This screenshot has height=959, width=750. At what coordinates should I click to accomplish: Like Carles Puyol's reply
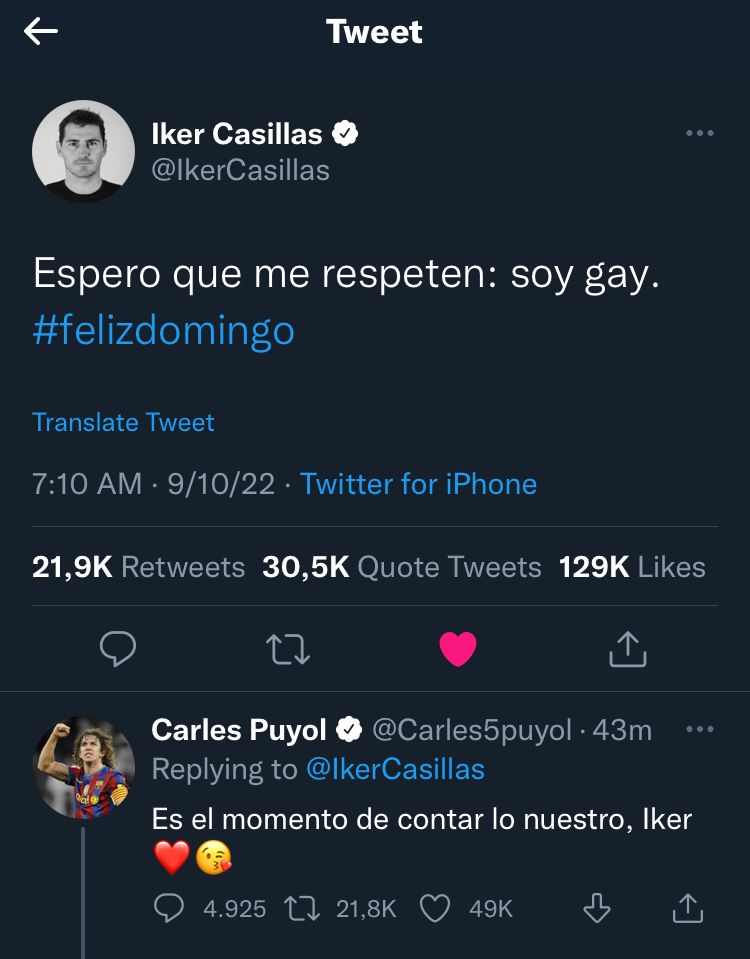coord(434,908)
